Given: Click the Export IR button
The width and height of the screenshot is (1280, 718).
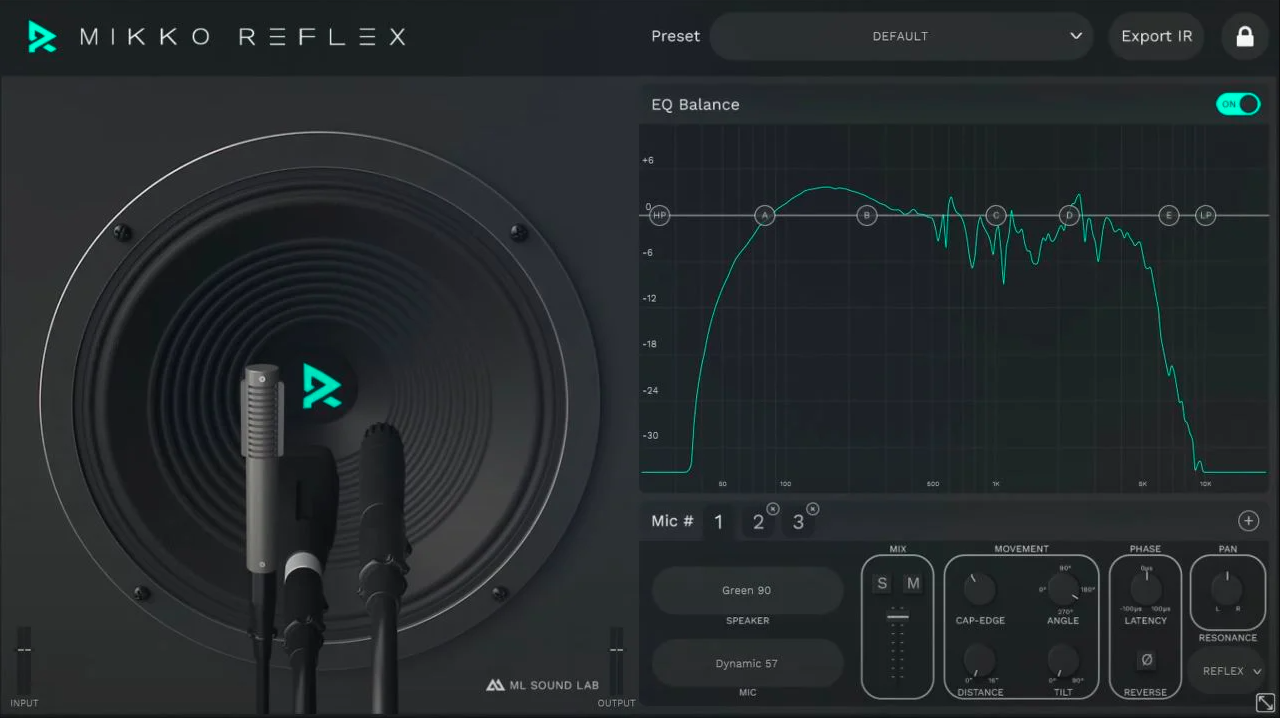Looking at the screenshot, I should [1156, 37].
